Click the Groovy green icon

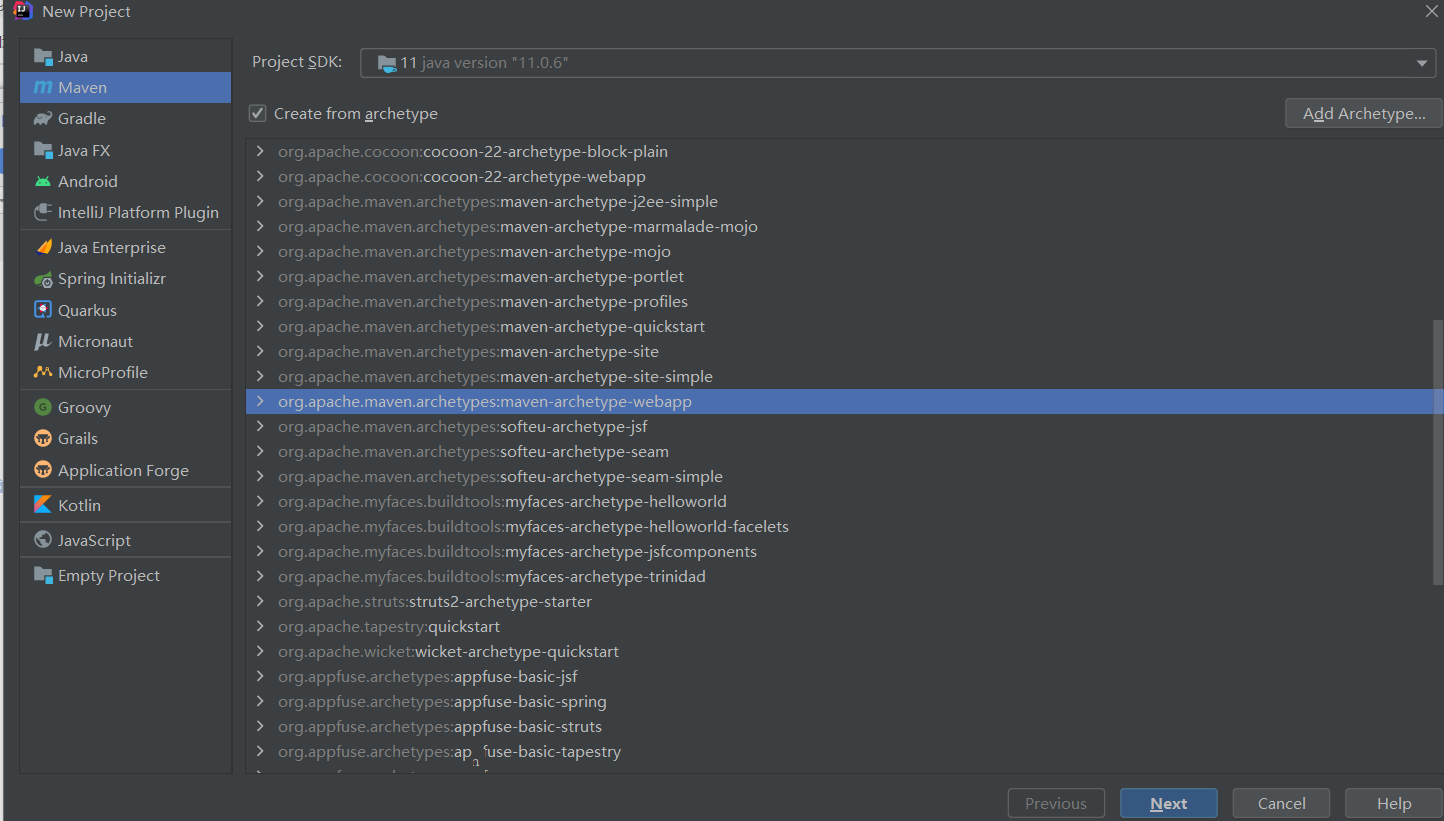[x=43, y=407]
